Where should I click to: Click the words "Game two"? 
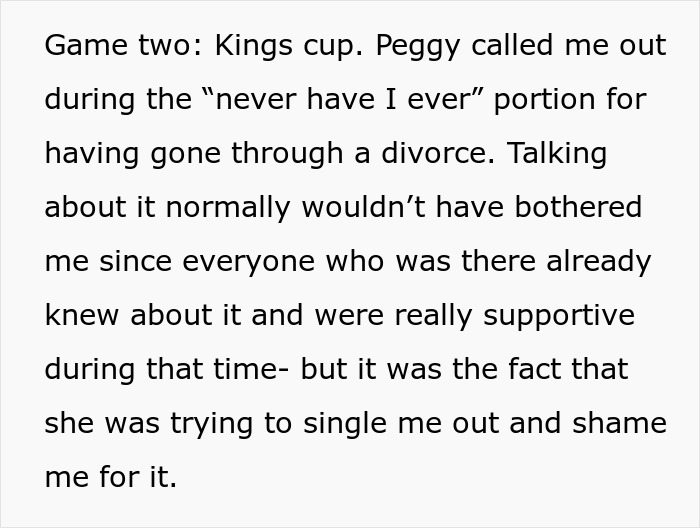point(105,47)
